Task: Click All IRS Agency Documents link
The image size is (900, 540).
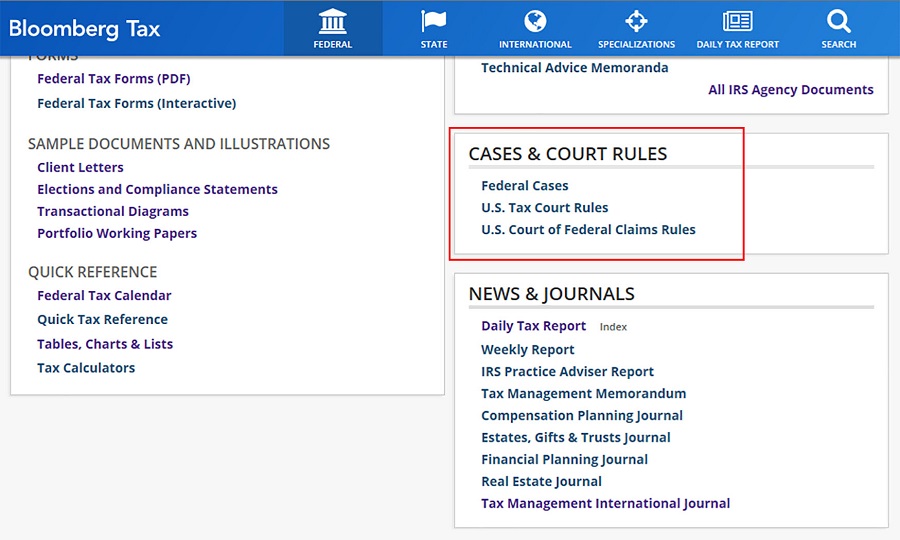Action: tap(790, 89)
